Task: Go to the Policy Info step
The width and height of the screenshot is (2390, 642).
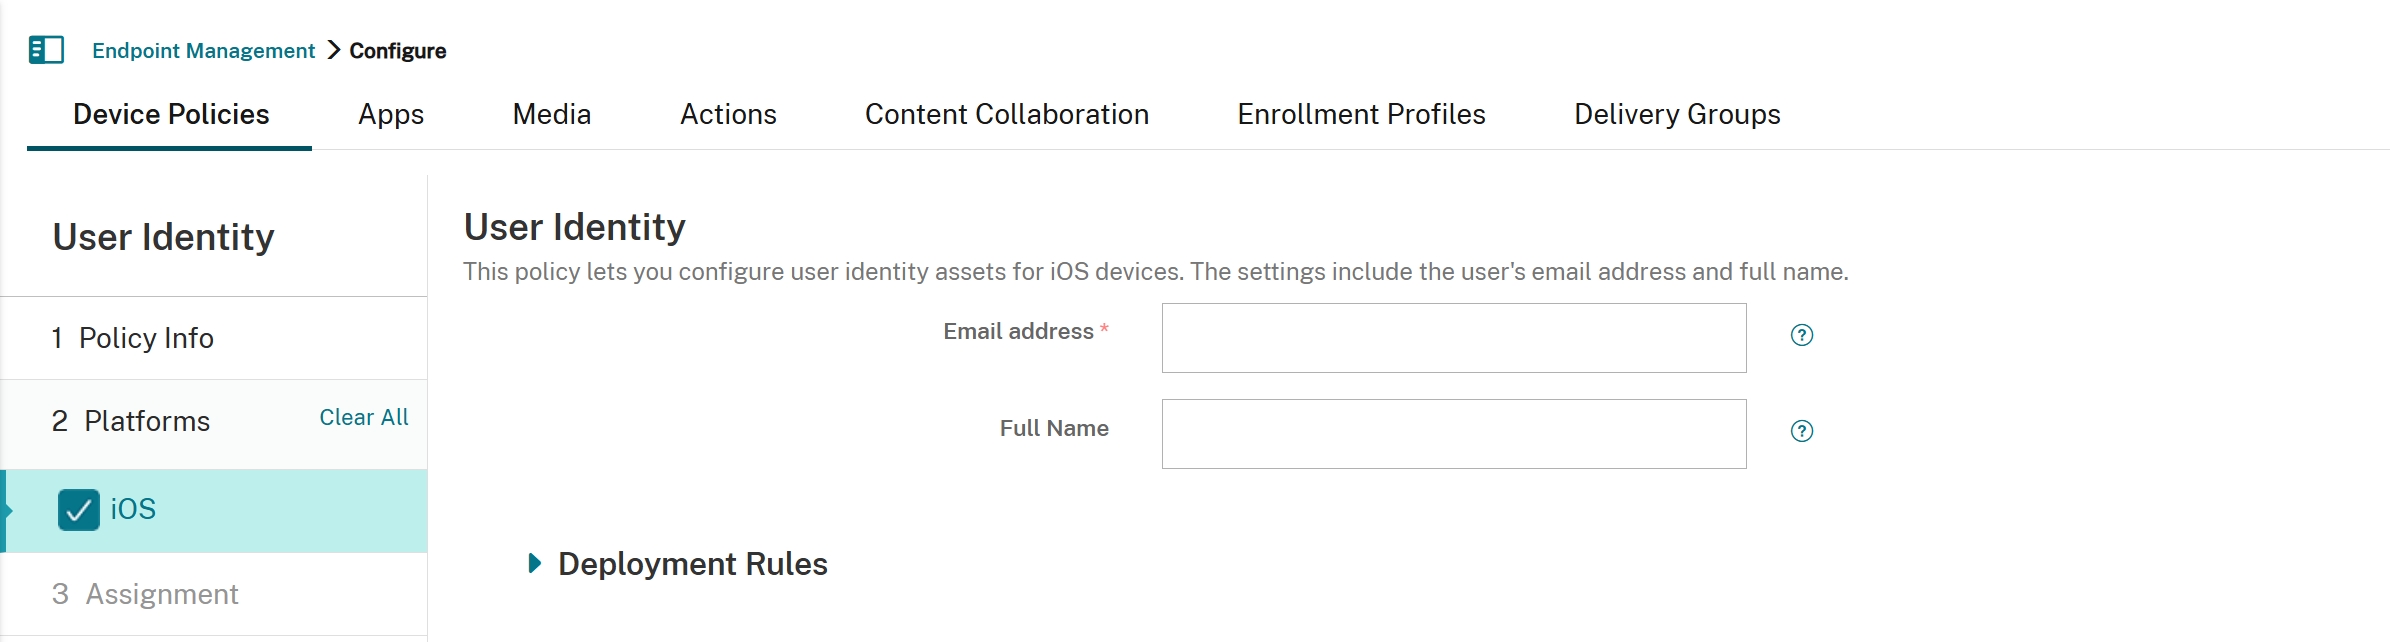Action: click(x=146, y=338)
